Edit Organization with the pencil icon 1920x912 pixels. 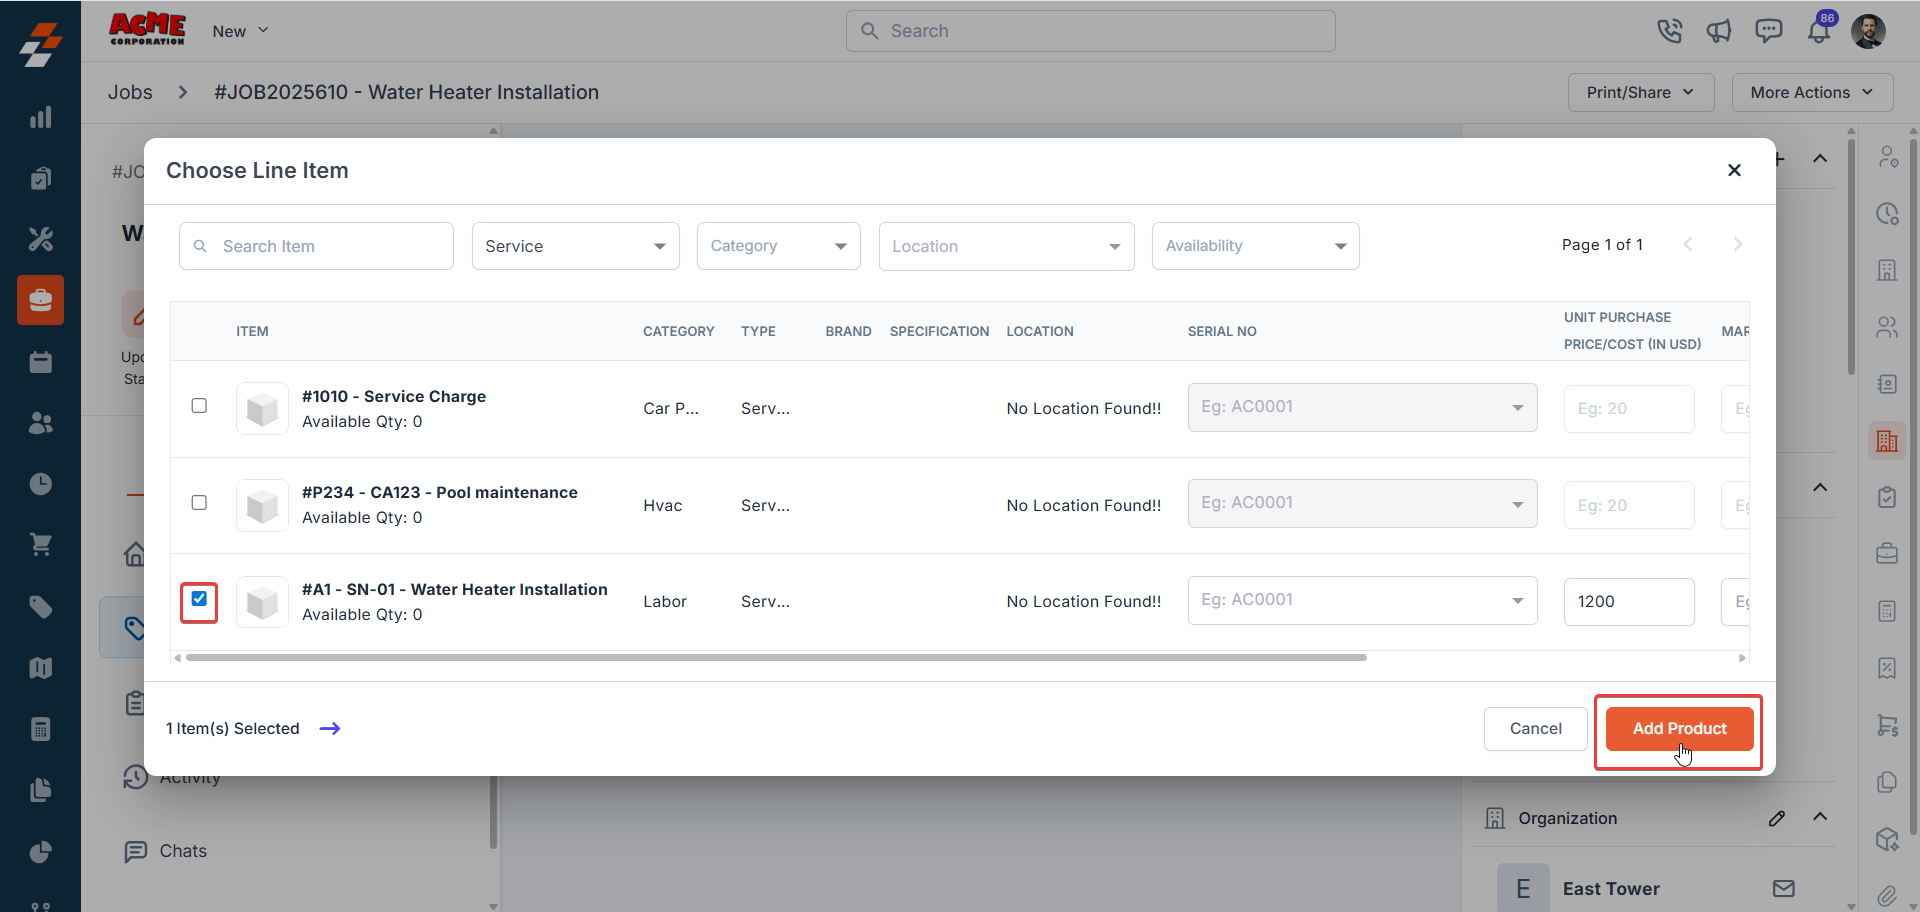pos(1777,818)
